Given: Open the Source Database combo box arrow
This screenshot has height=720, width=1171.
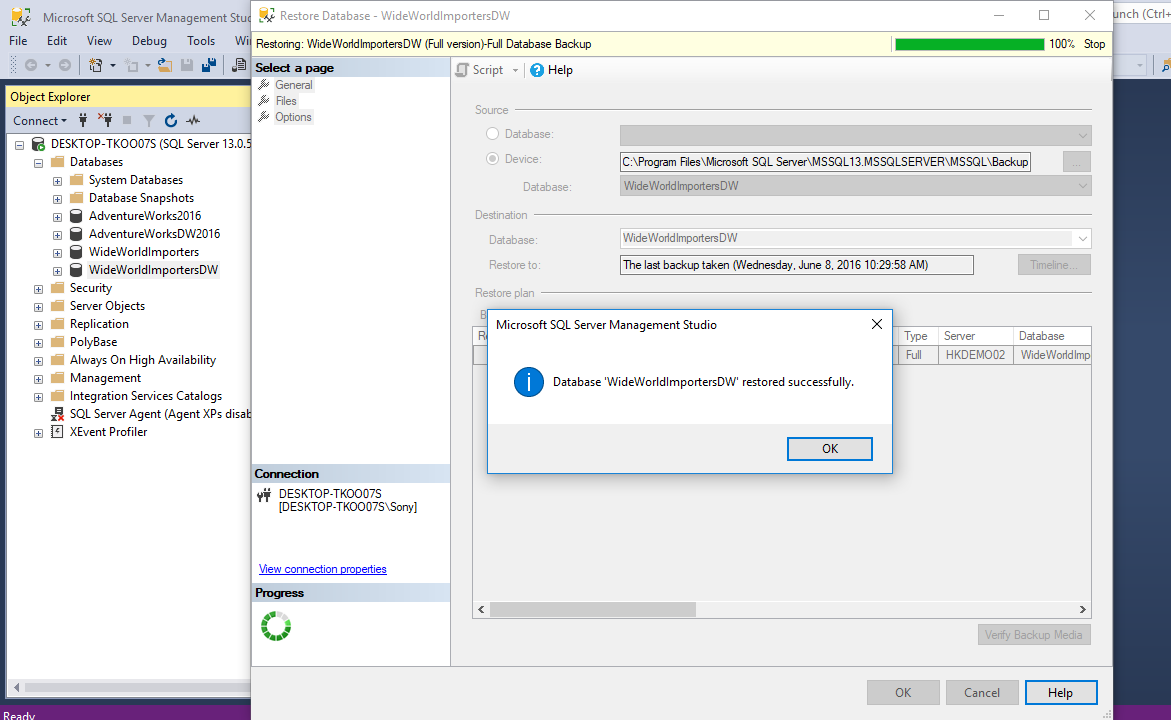Looking at the screenshot, I should pyautogui.click(x=1082, y=135).
